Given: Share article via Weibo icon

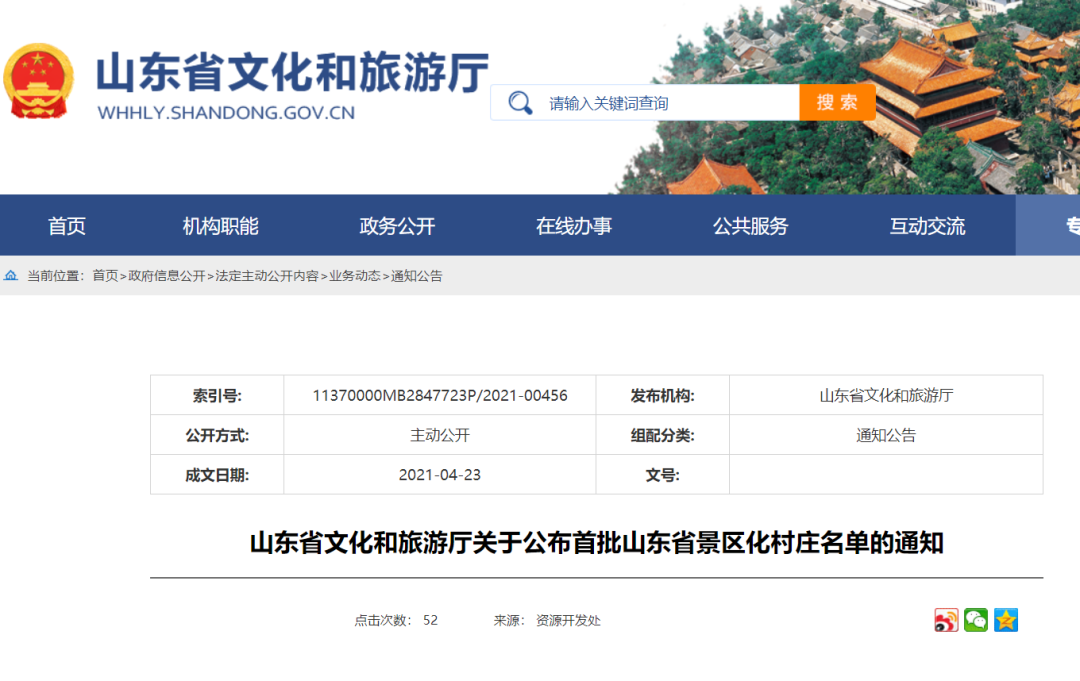Looking at the screenshot, I should tap(946, 620).
